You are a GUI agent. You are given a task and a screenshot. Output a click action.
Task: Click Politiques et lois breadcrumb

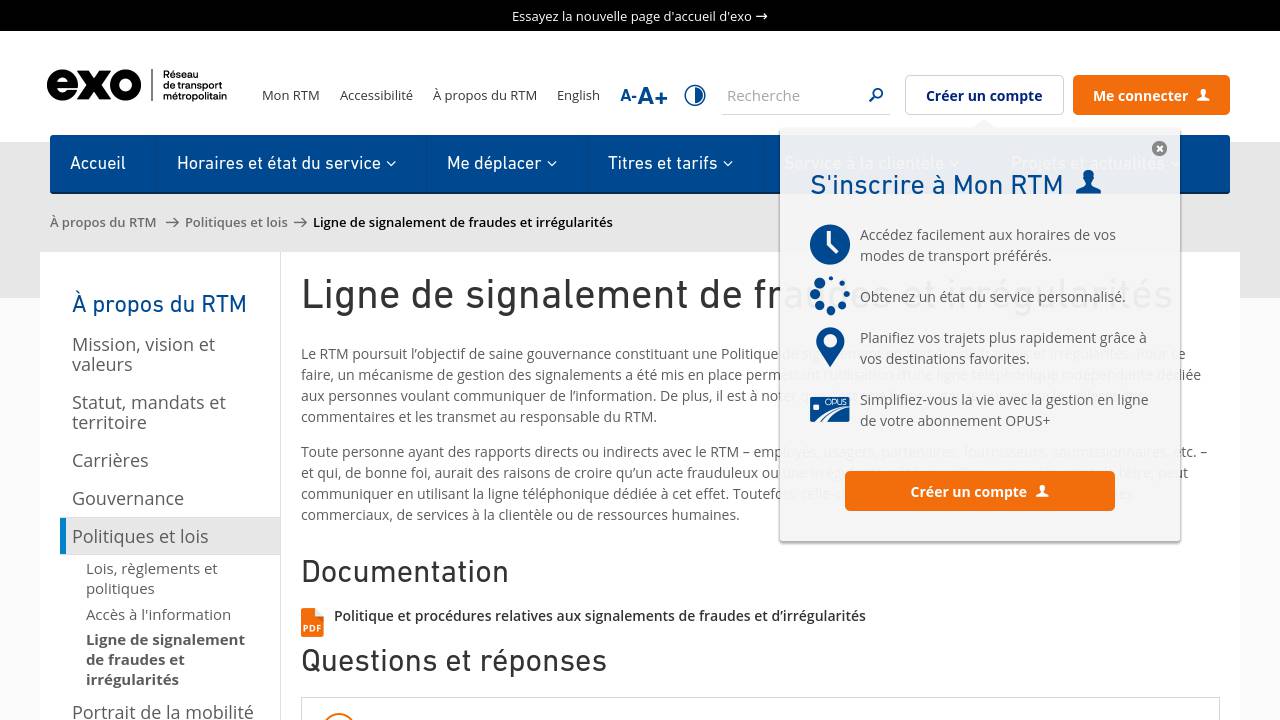point(236,222)
